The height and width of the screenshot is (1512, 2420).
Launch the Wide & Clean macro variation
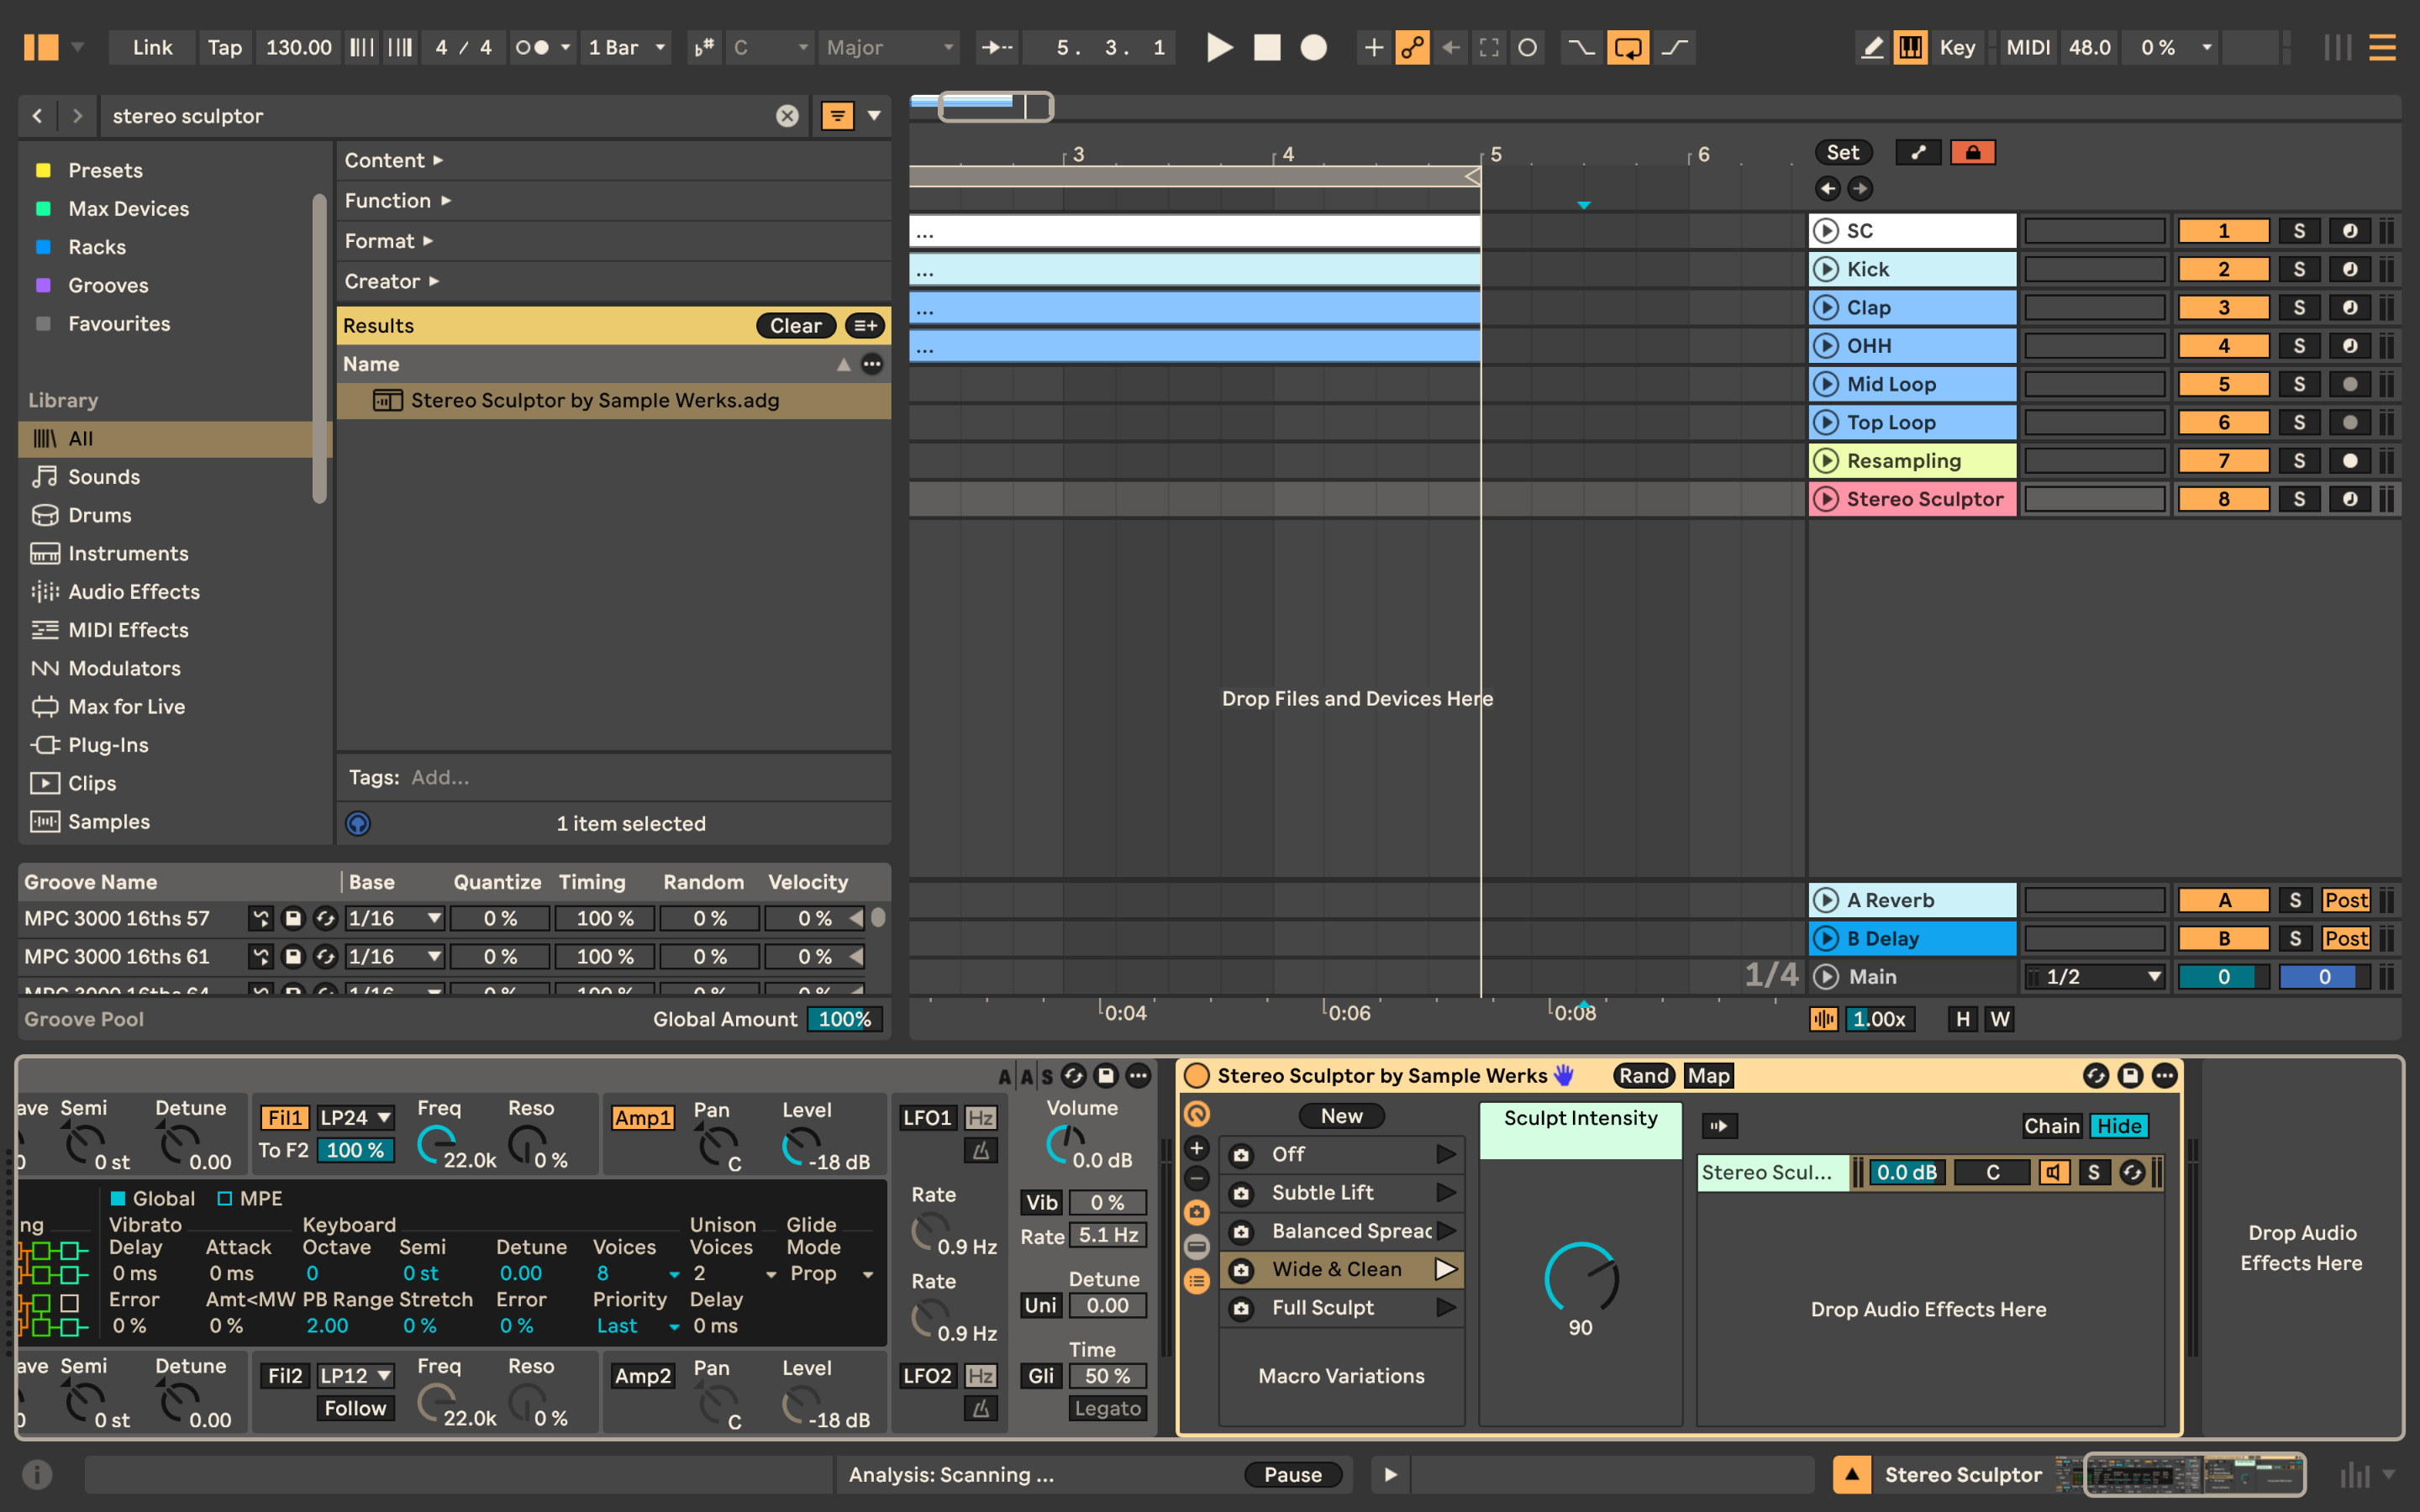coord(1445,1269)
